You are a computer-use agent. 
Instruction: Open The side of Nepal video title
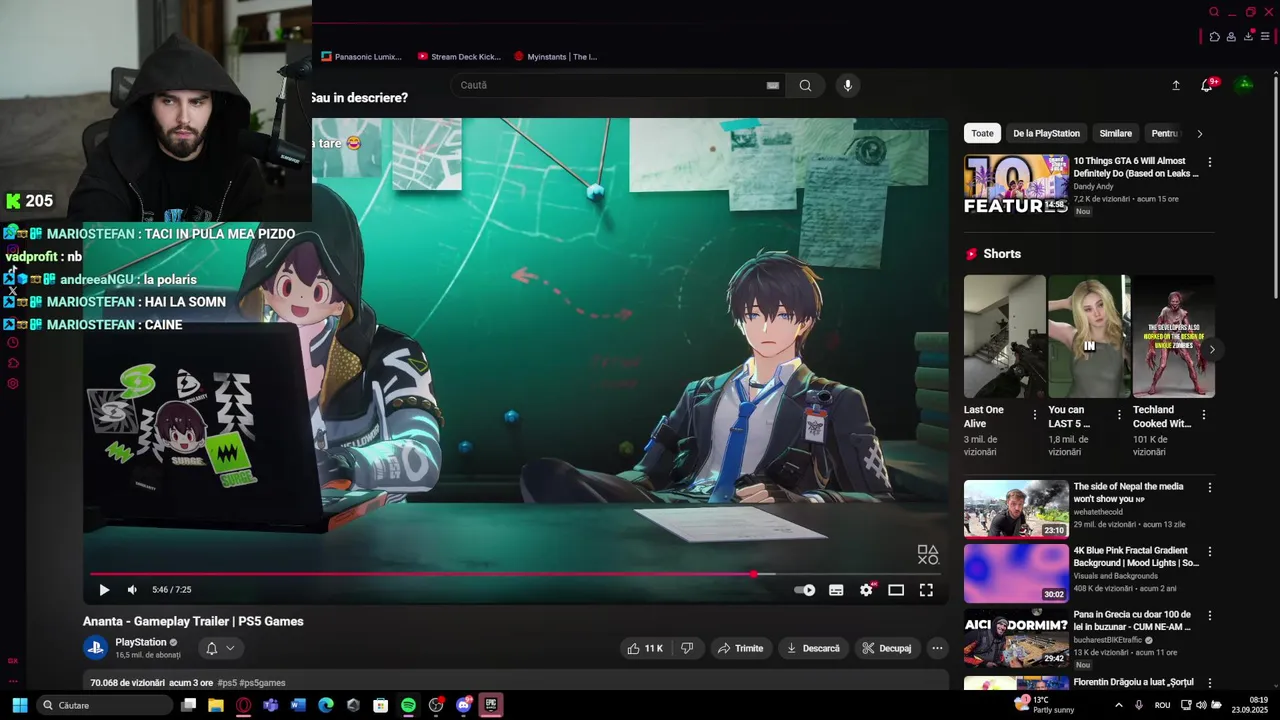[x=1128, y=492]
